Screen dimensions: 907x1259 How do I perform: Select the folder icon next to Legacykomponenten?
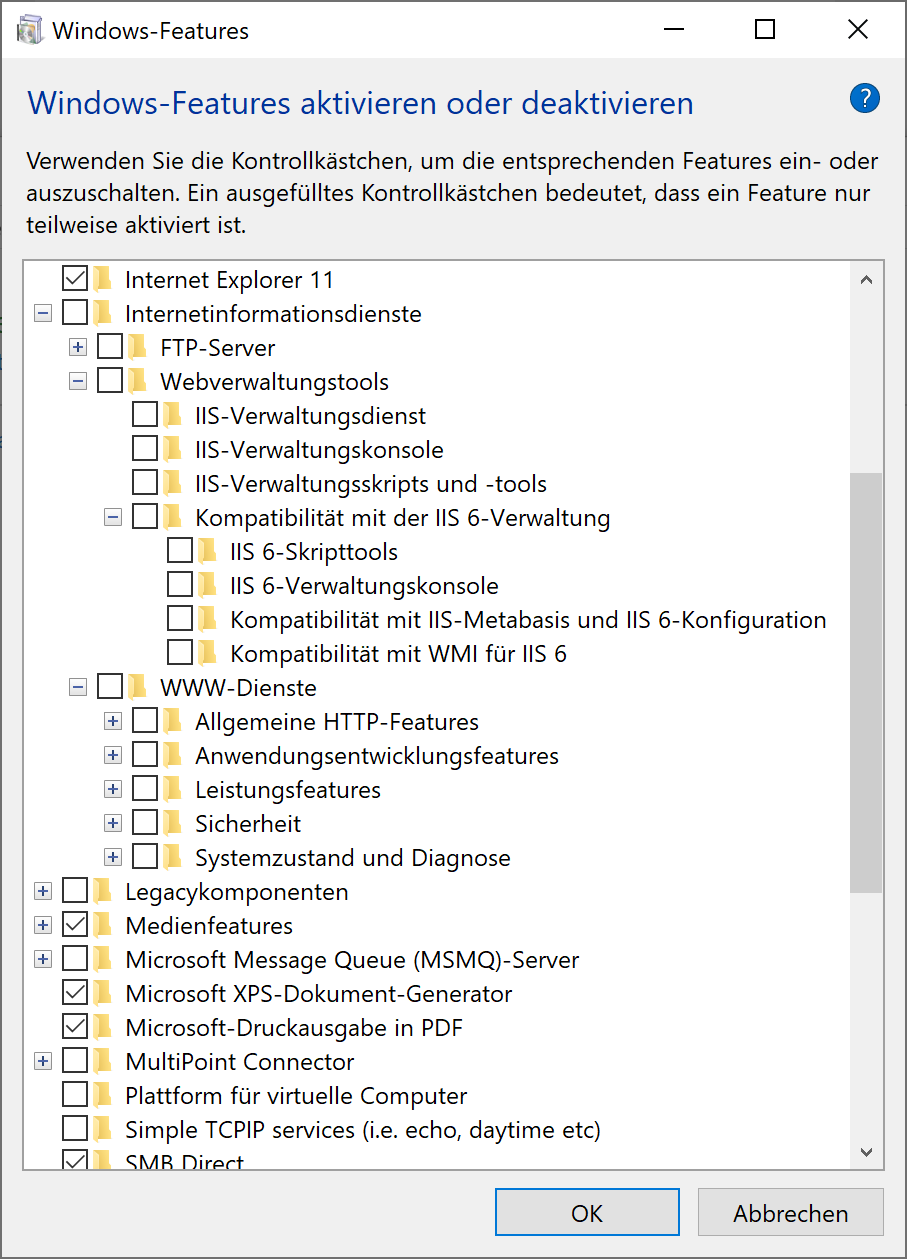point(103,892)
